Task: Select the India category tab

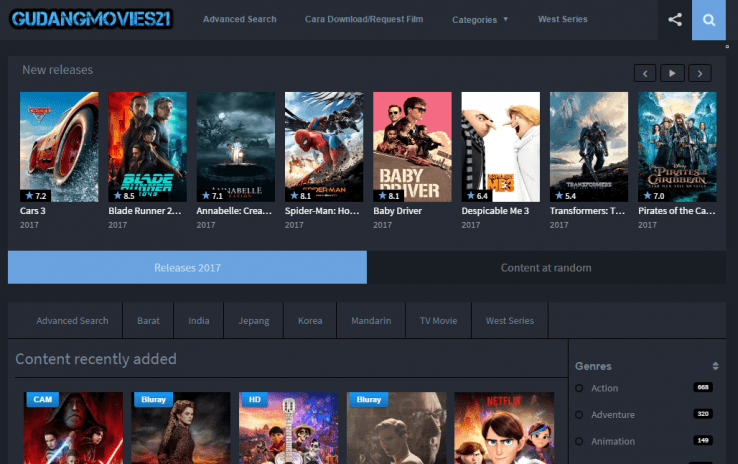Action: click(x=199, y=320)
